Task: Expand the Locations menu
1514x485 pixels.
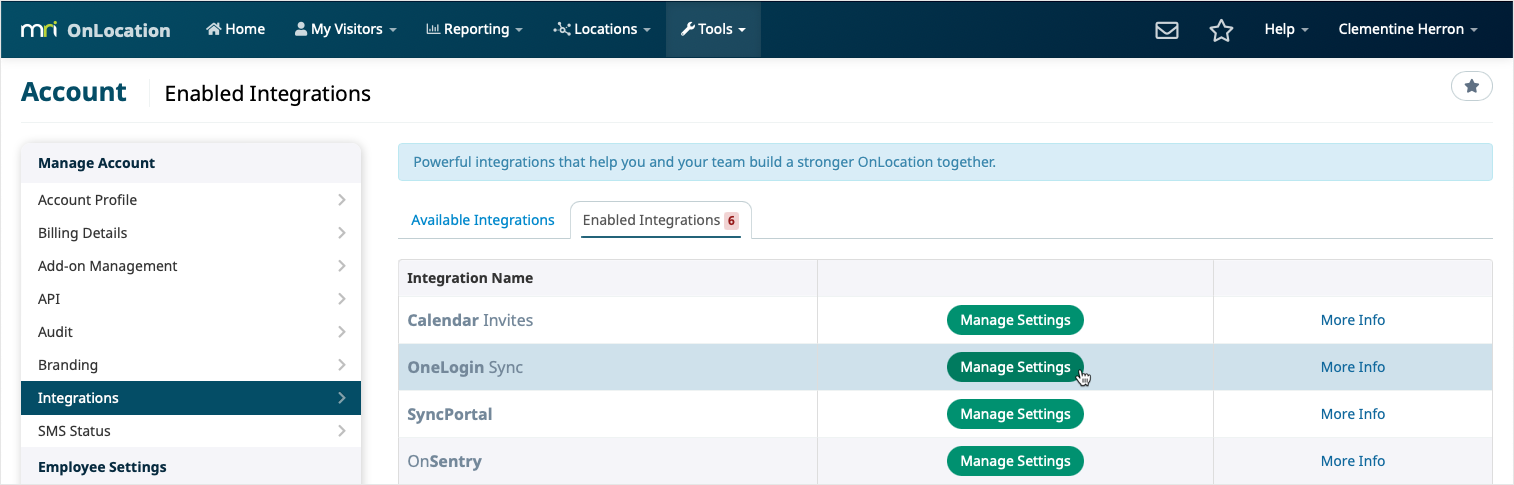Action: (601, 29)
